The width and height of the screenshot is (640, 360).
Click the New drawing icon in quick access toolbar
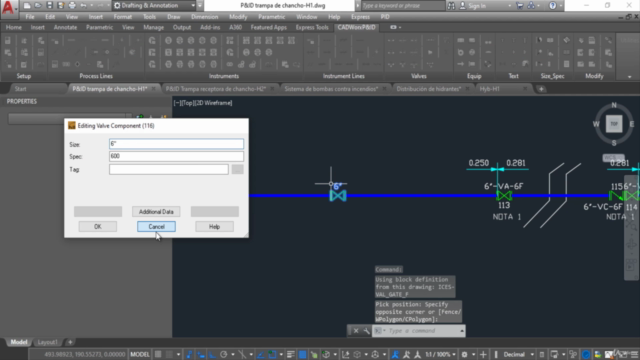[27, 6]
